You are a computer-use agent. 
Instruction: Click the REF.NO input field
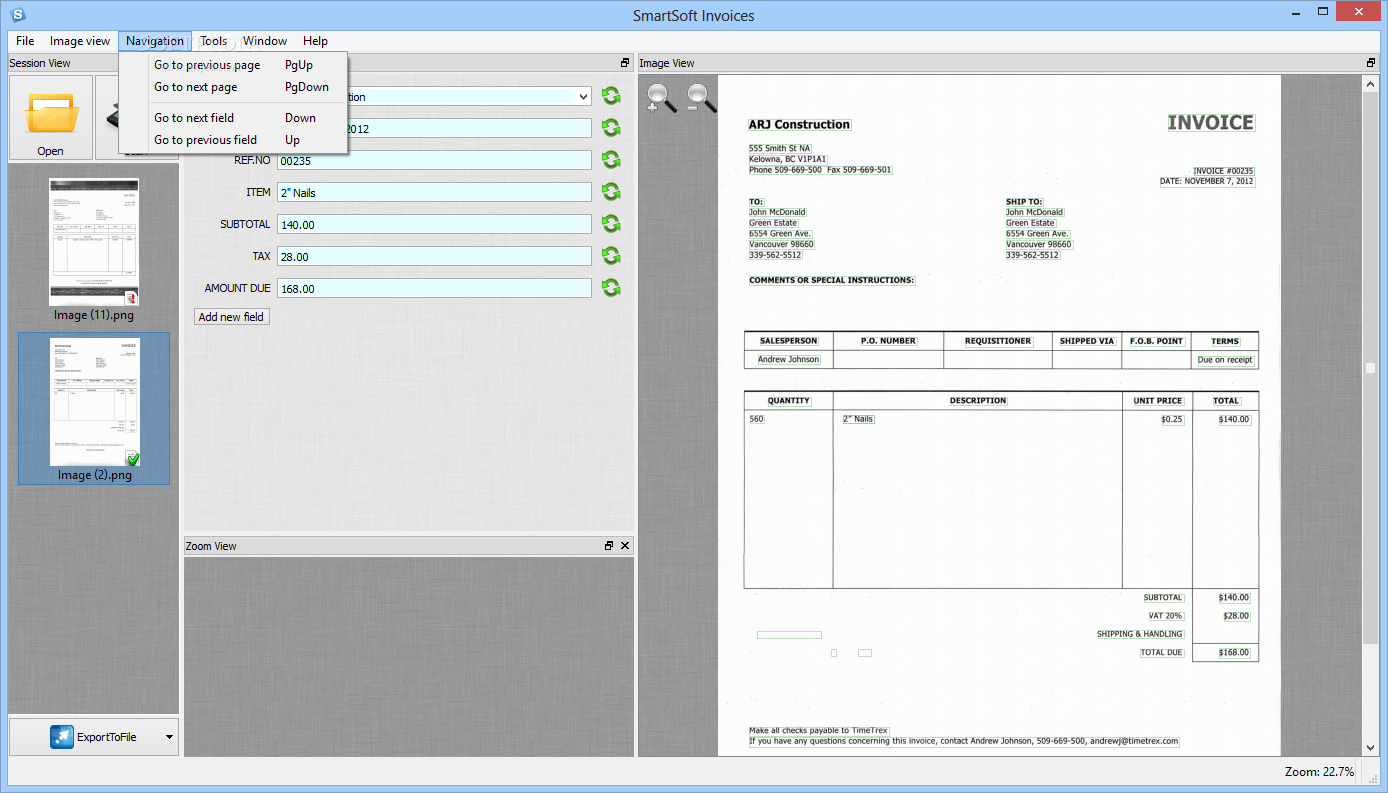[x=434, y=160]
